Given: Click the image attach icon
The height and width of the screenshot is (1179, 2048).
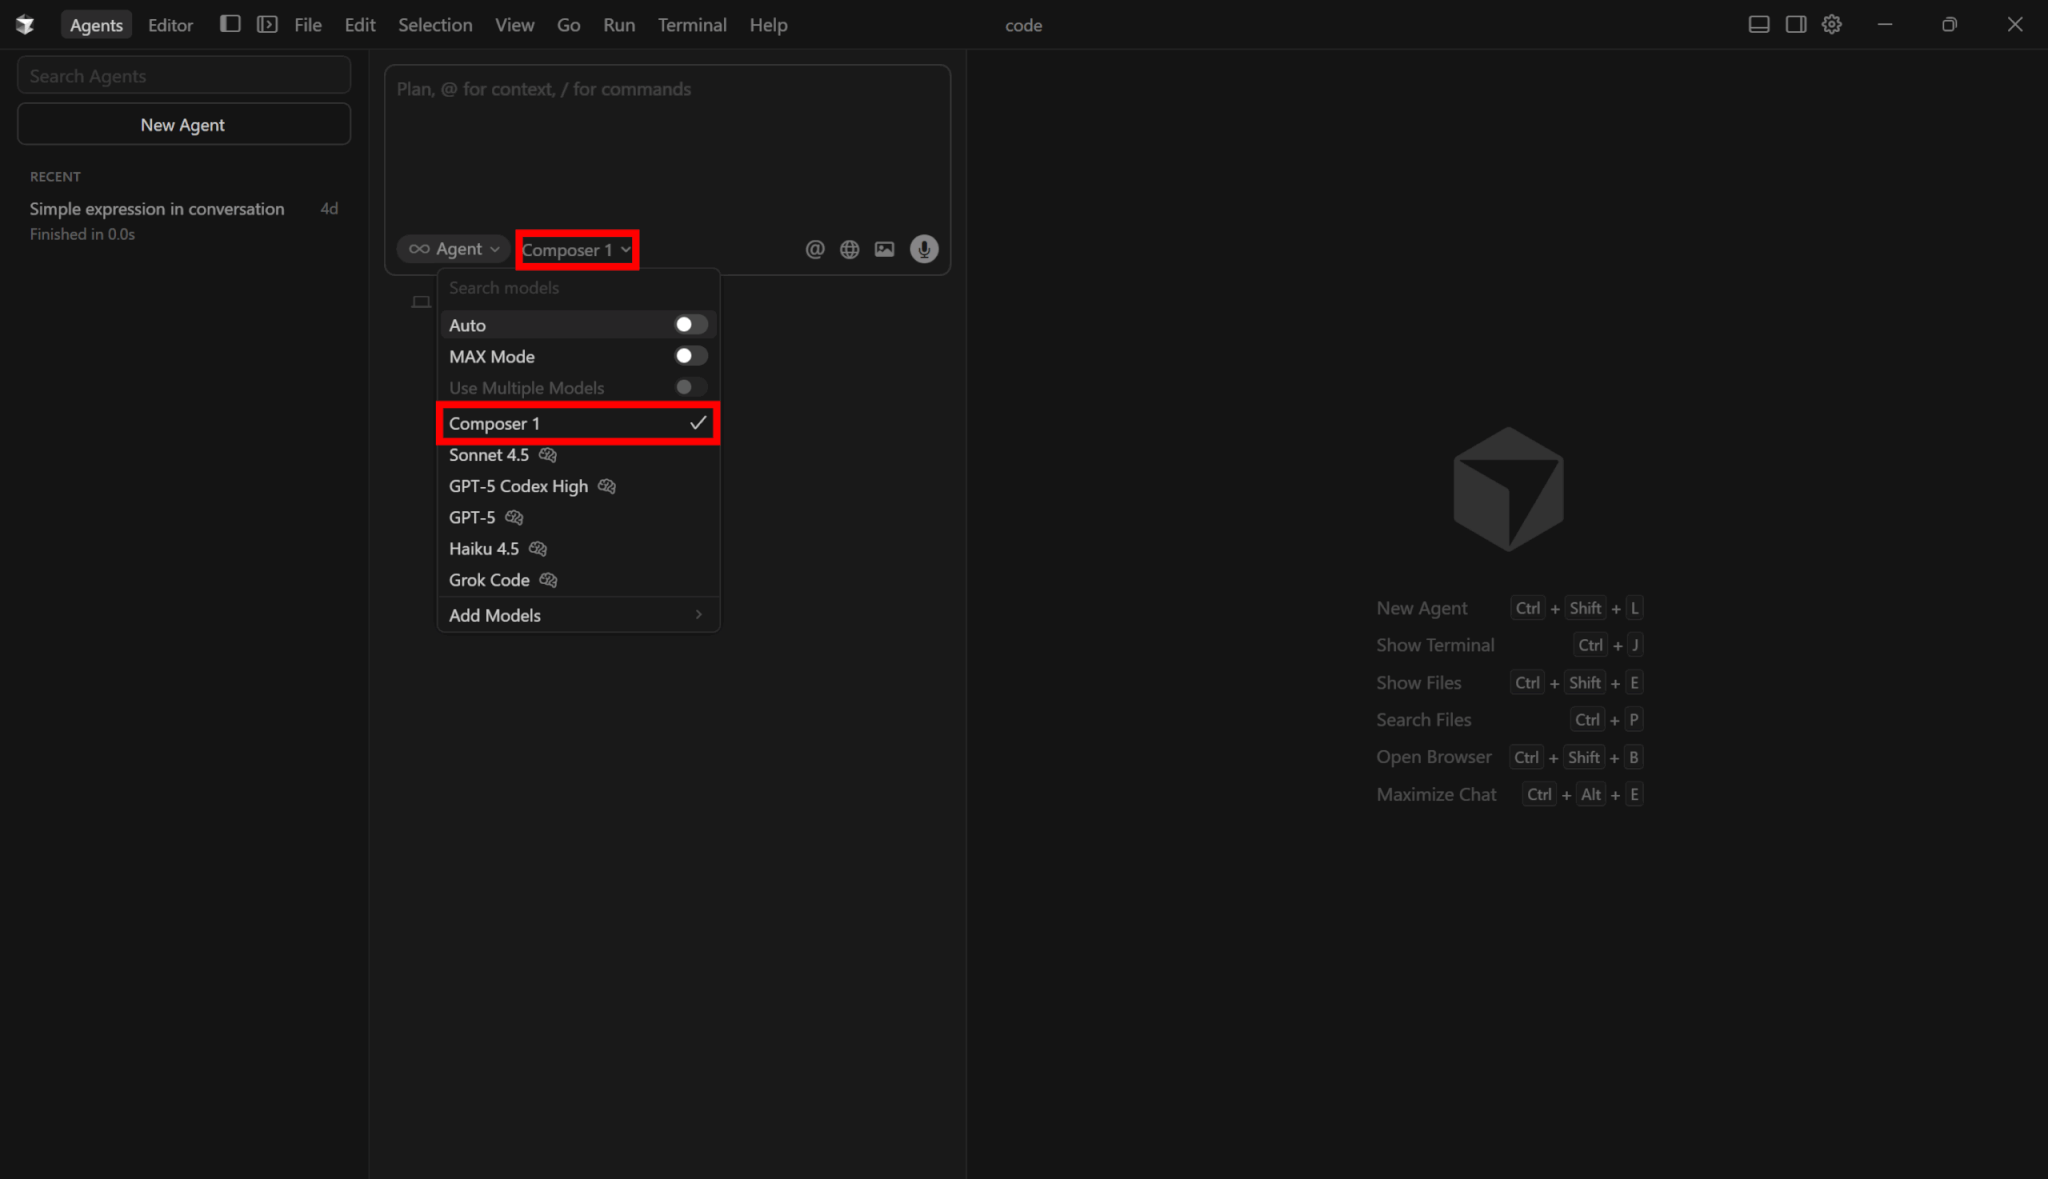Looking at the screenshot, I should [x=884, y=249].
